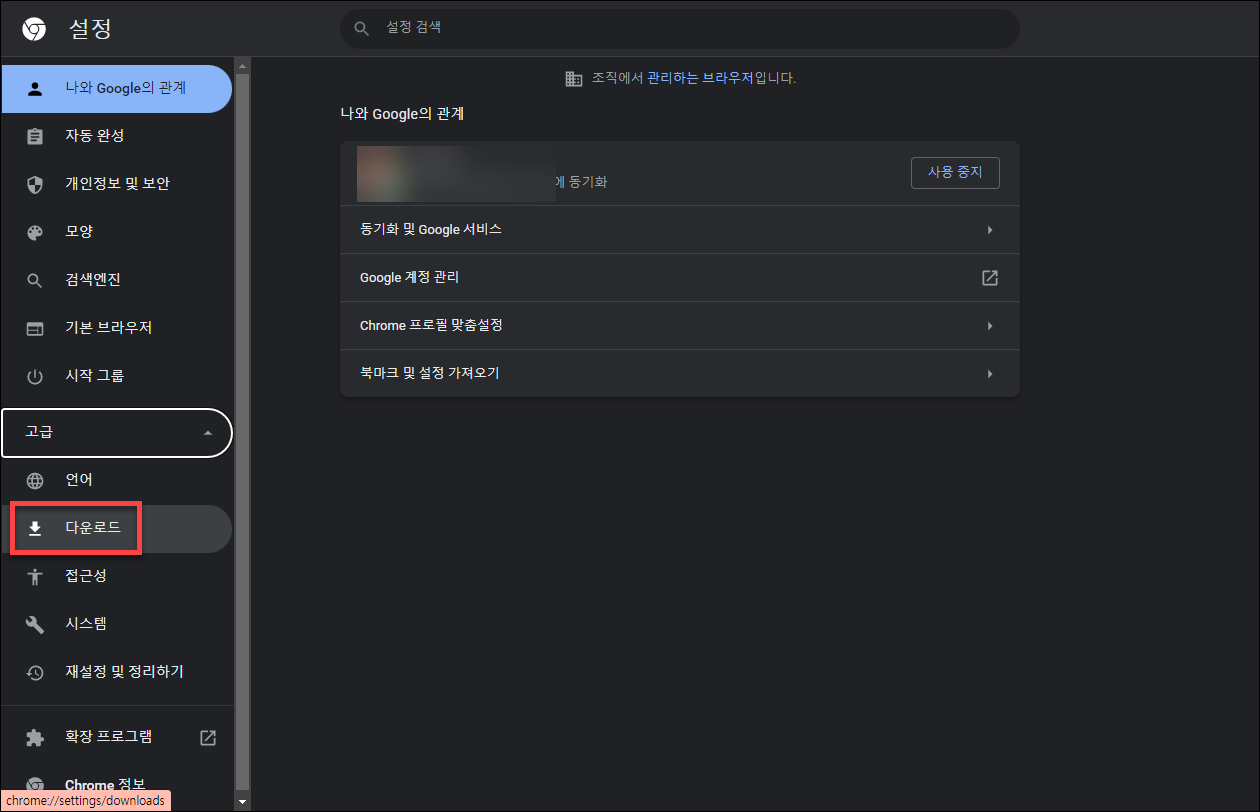This screenshot has height=812, width=1260.
Task: Select the 모양 appearance section
Action: (x=116, y=232)
